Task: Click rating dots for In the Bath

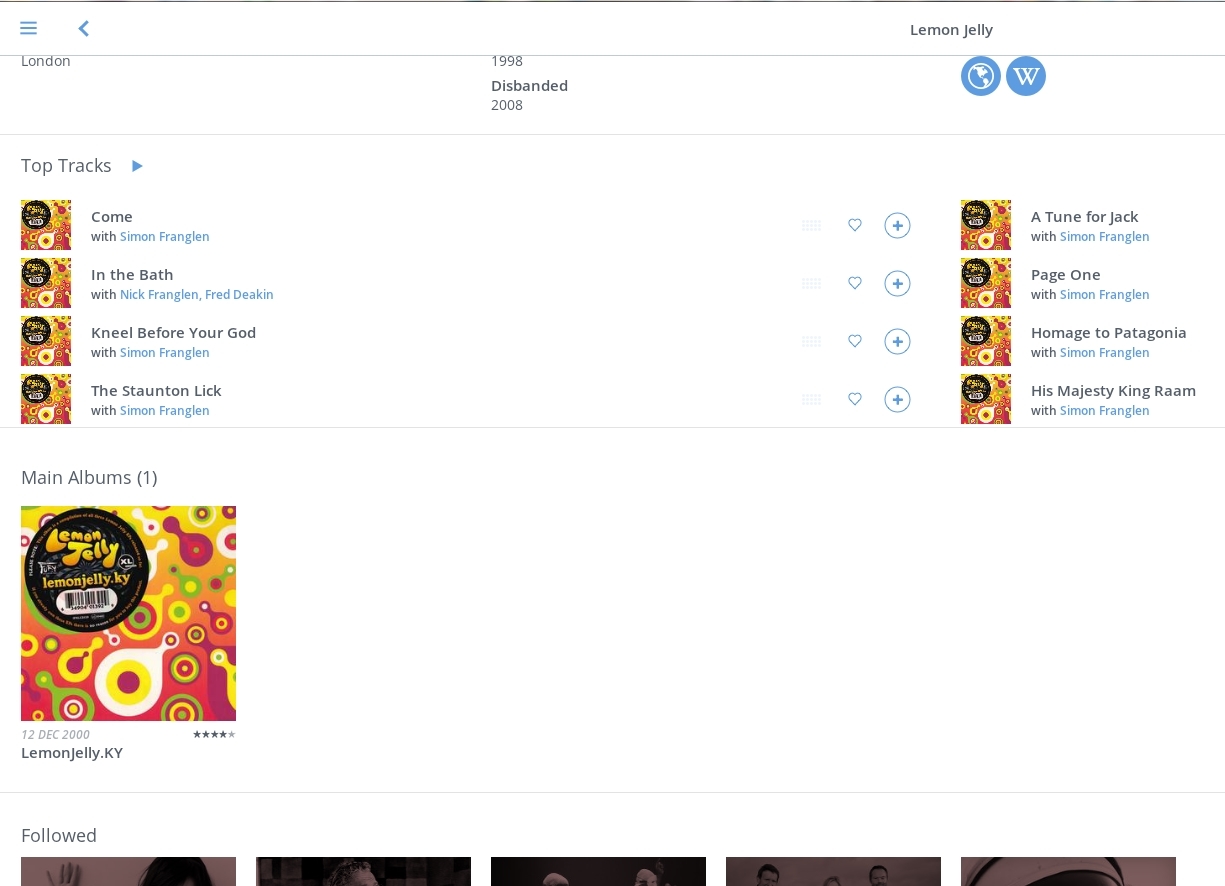Action: tap(812, 284)
